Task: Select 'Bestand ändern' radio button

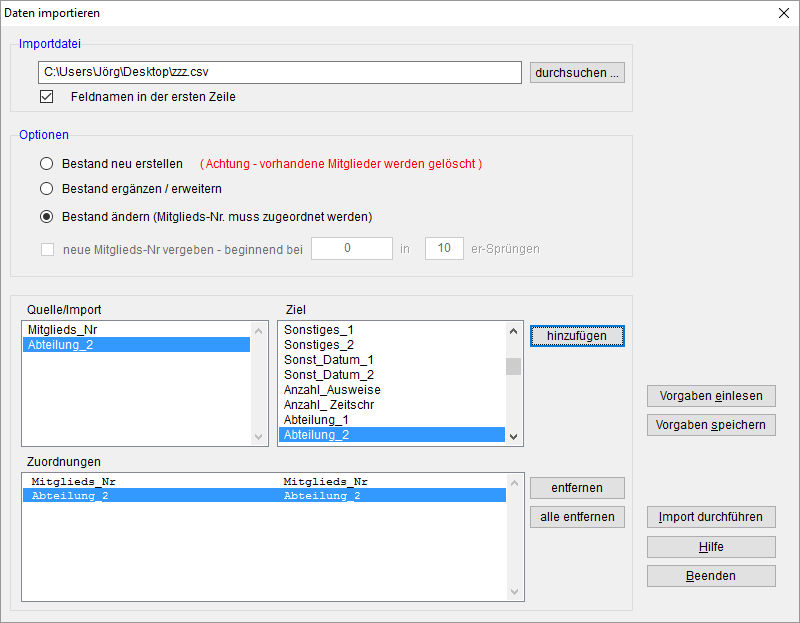Action: pos(46,216)
